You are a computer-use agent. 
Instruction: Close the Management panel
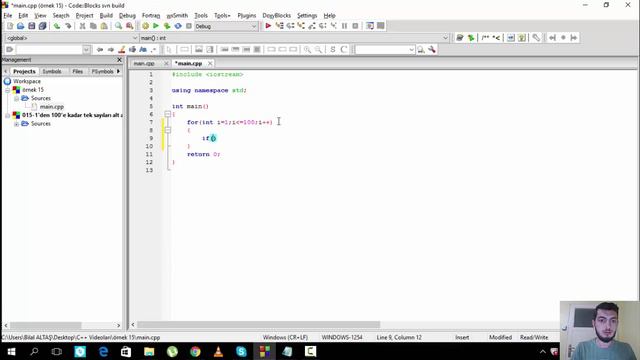click(x=119, y=60)
